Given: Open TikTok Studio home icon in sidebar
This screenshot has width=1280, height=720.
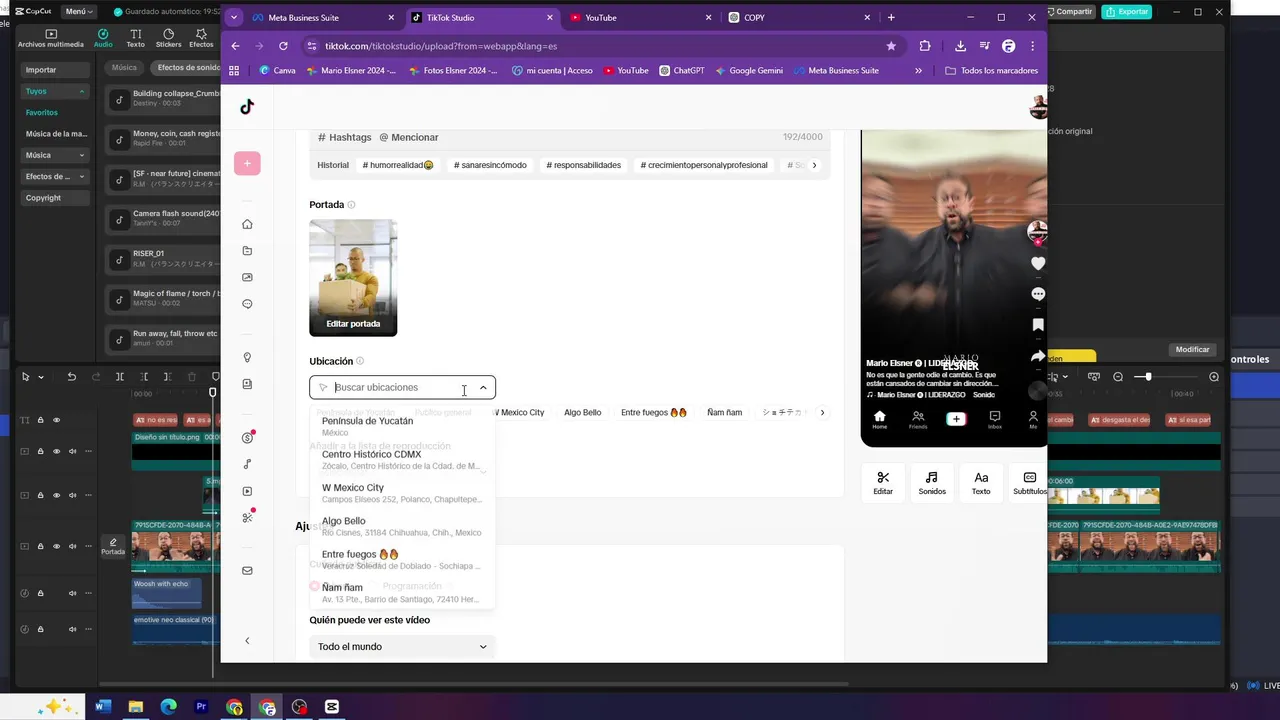Looking at the screenshot, I should (247, 224).
